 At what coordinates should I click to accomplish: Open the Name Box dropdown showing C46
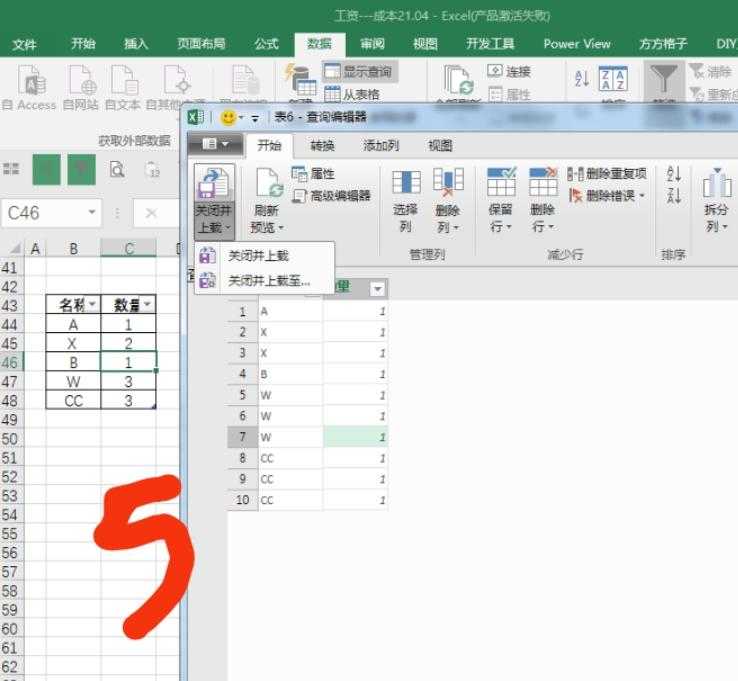tap(92, 213)
